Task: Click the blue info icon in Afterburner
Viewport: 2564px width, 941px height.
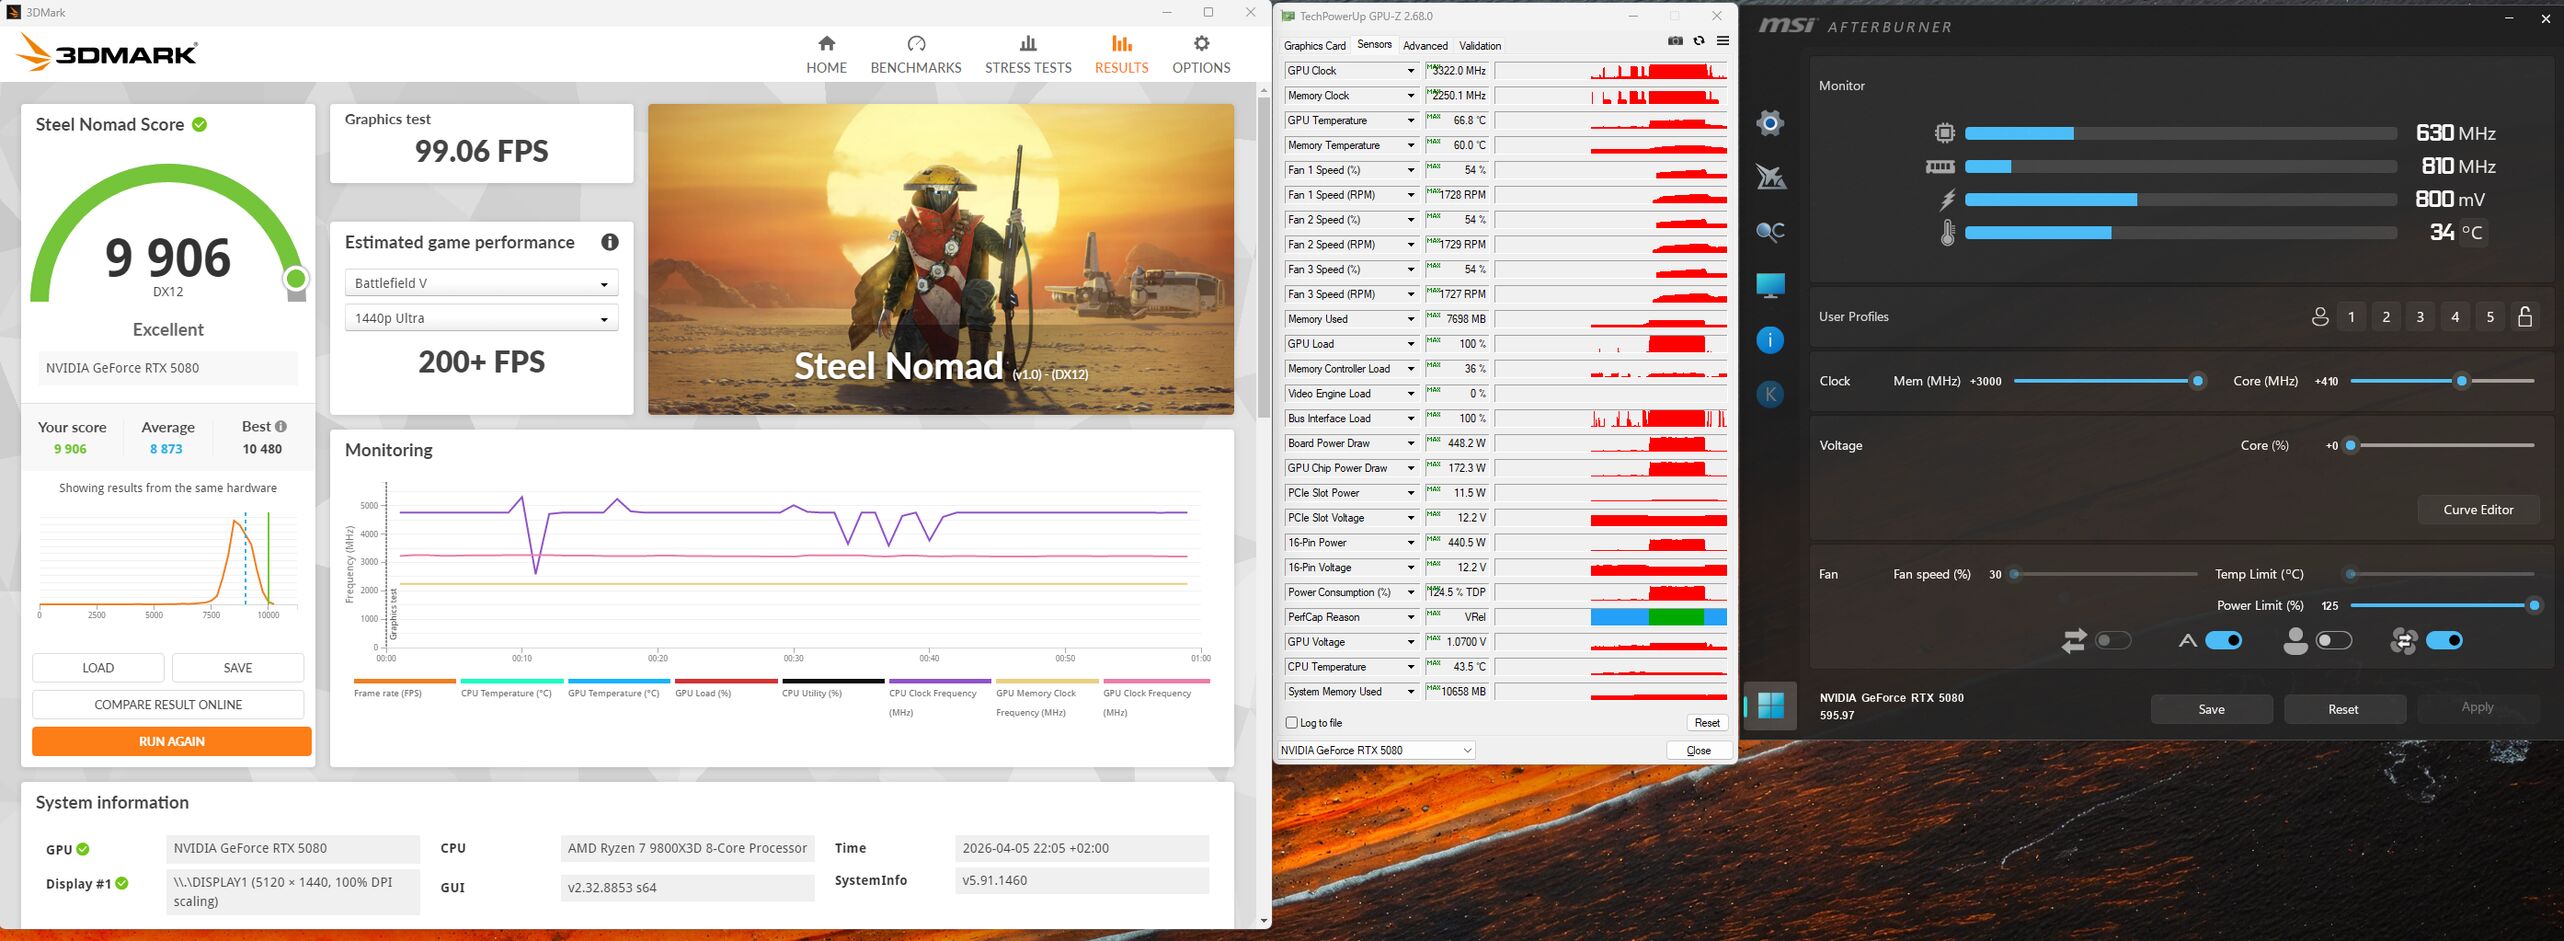Action: [1770, 340]
